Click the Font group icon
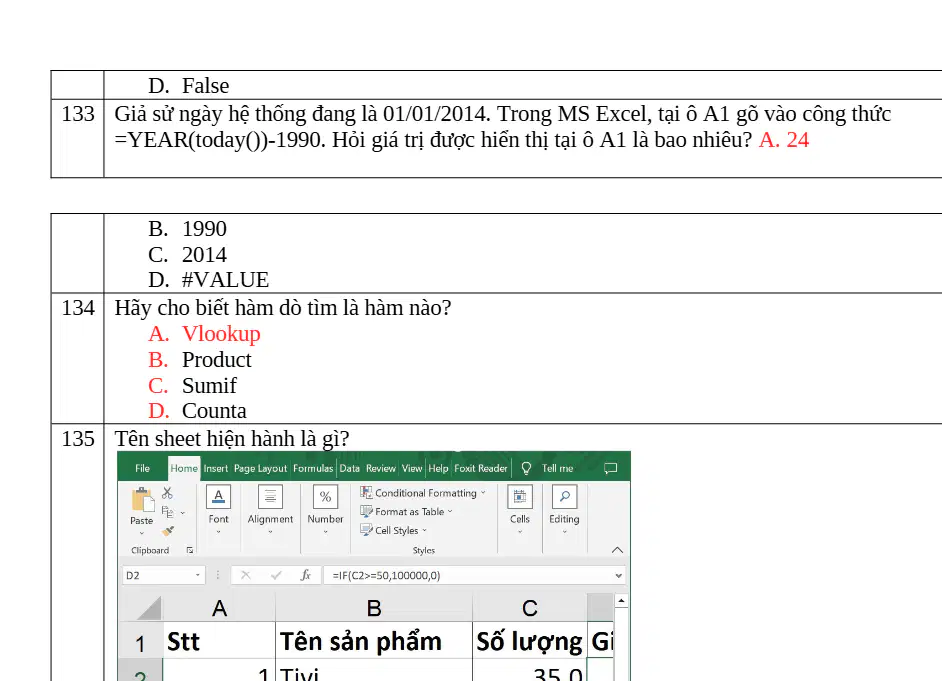The image size is (942, 681). 218,497
